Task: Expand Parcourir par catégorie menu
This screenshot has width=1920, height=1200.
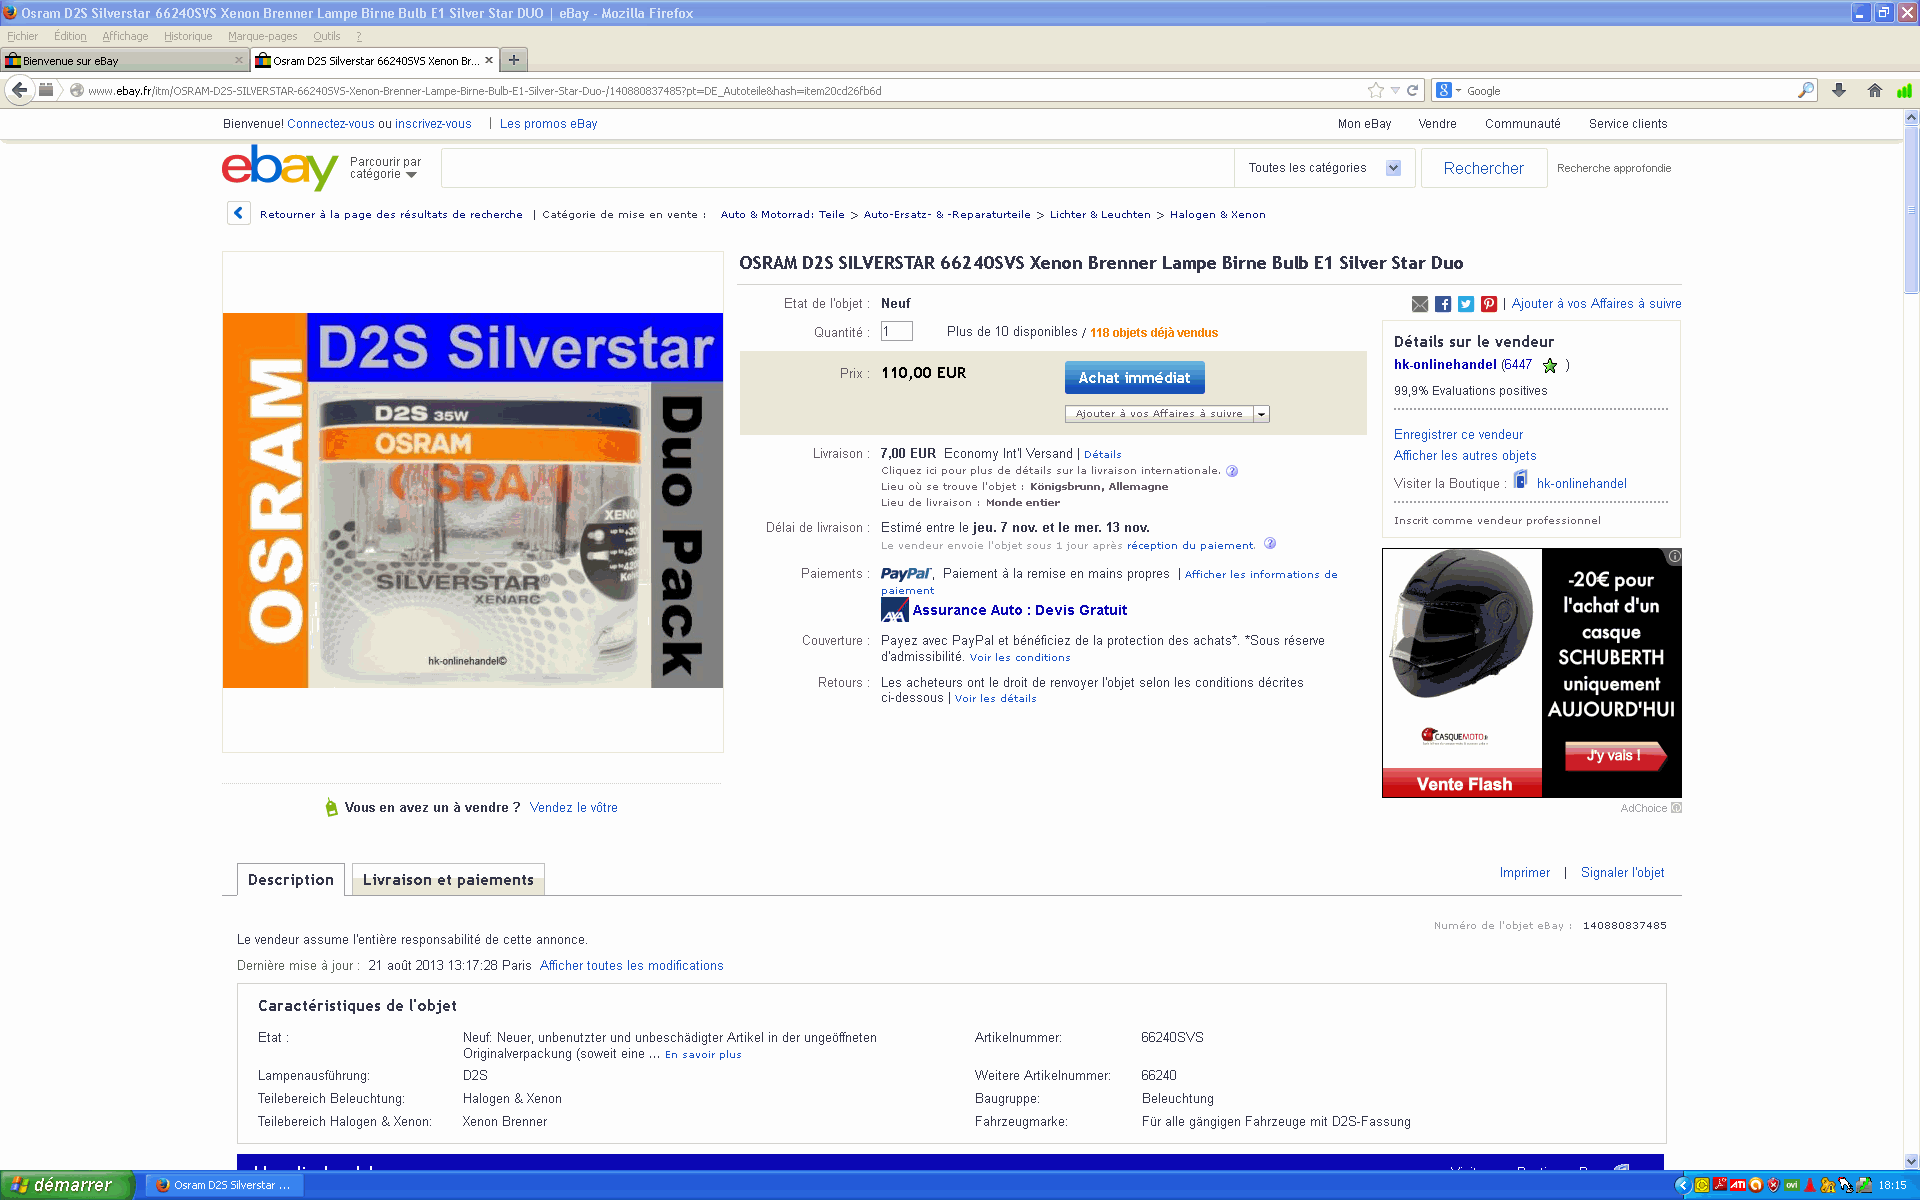Action: click(x=386, y=168)
